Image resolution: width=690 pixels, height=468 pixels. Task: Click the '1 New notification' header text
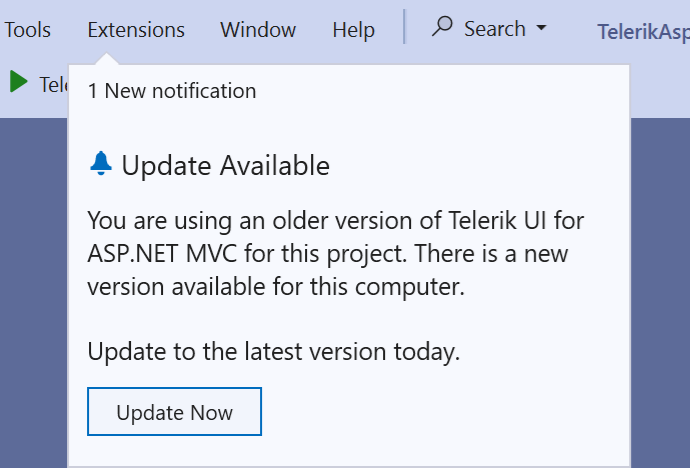tap(172, 91)
